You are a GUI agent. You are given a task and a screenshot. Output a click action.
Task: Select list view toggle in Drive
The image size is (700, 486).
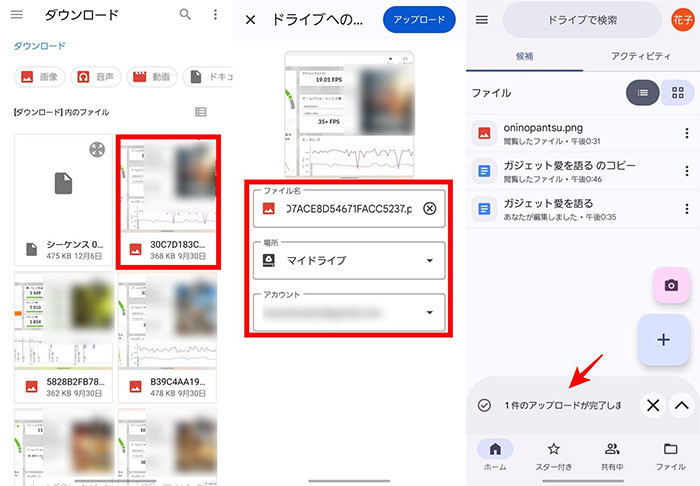point(643,93)
